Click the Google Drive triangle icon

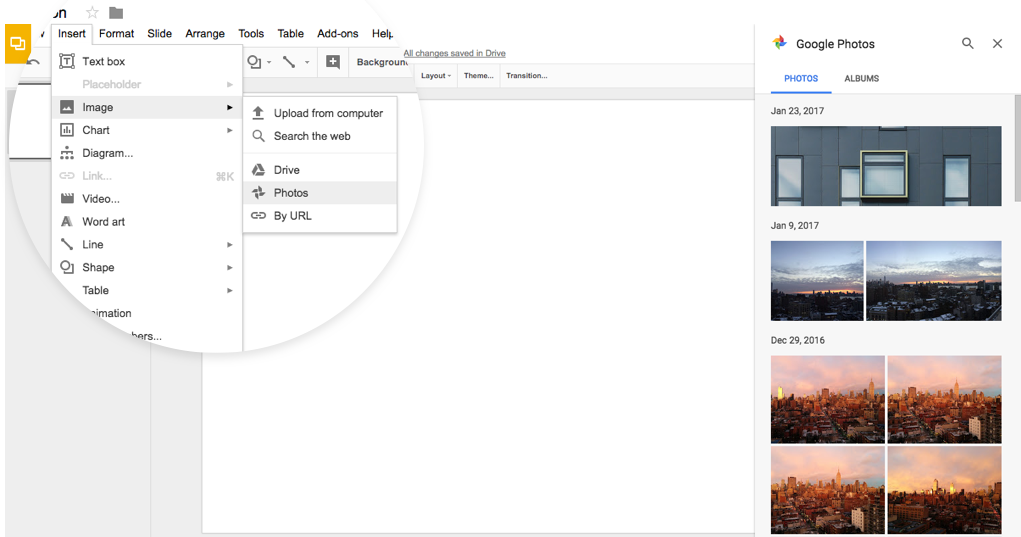coord(259,170)
